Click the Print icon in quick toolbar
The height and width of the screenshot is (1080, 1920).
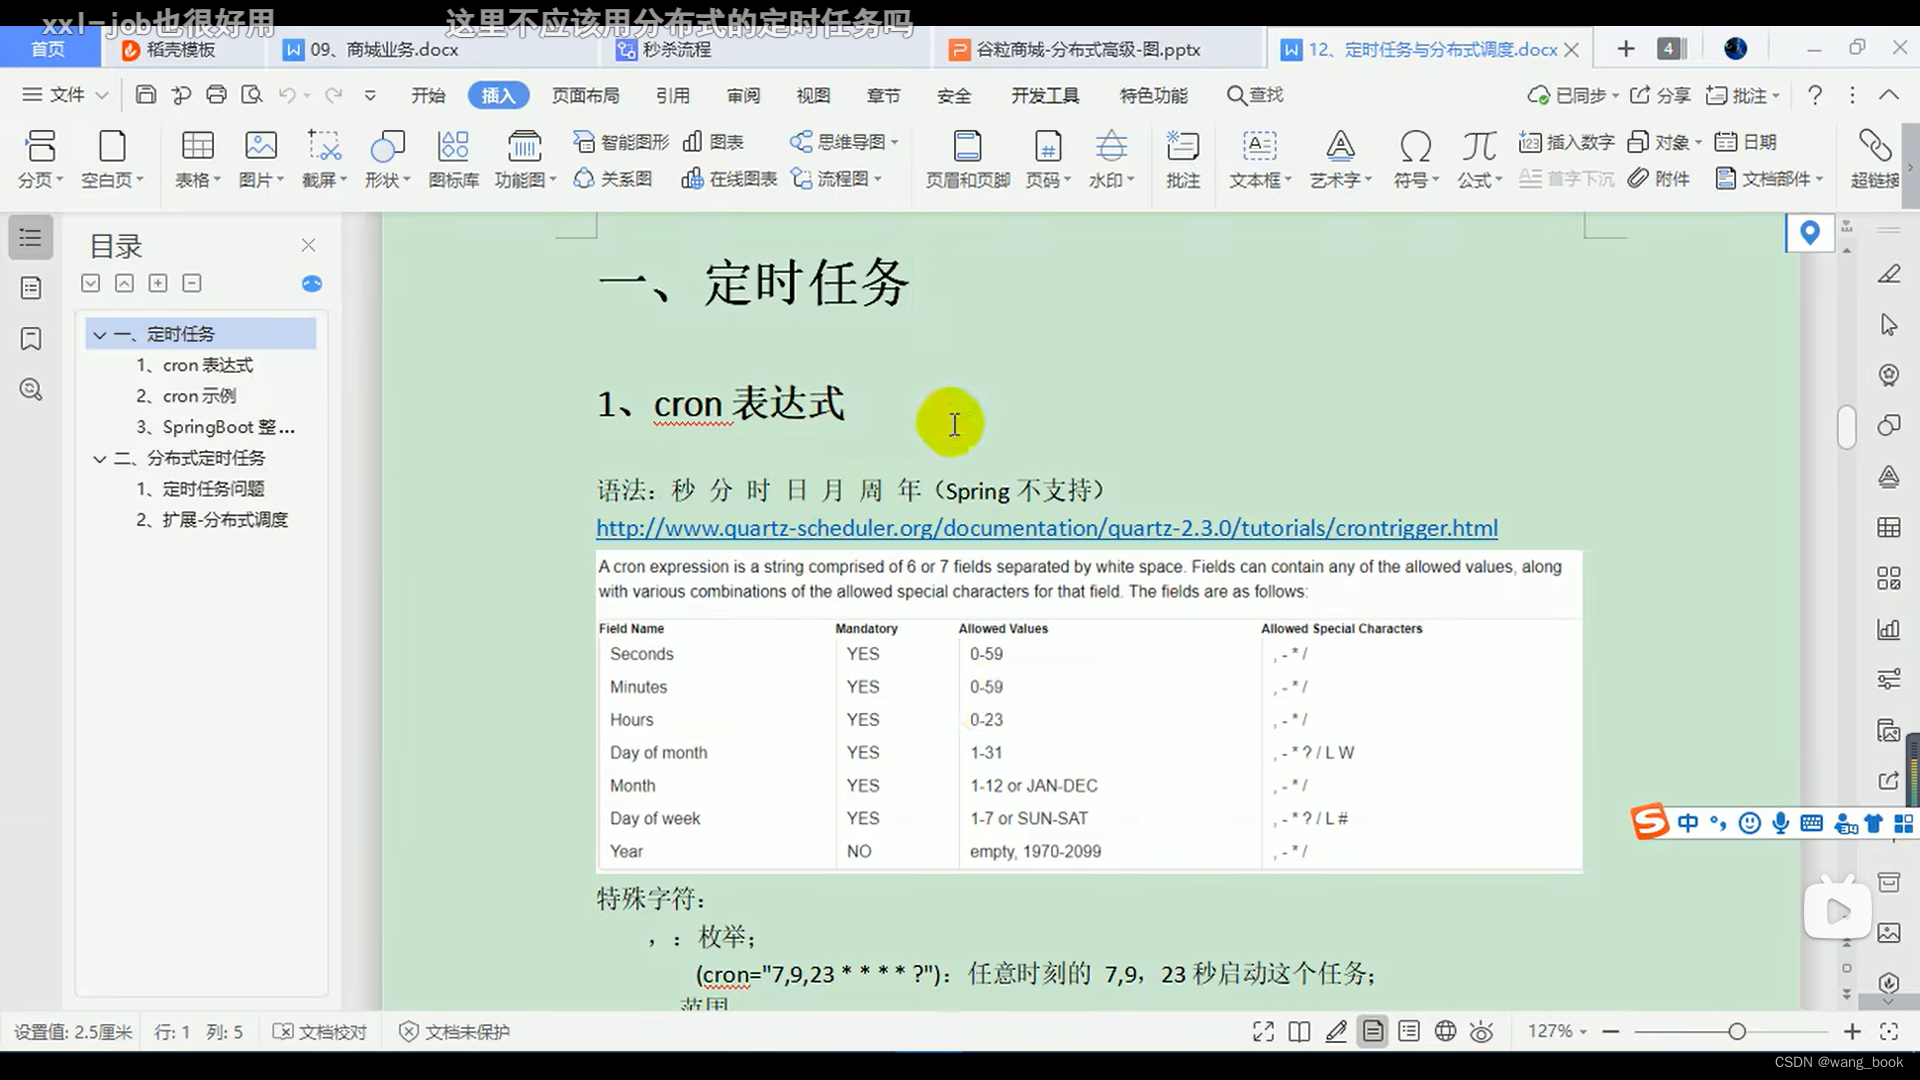click(216, 95)
